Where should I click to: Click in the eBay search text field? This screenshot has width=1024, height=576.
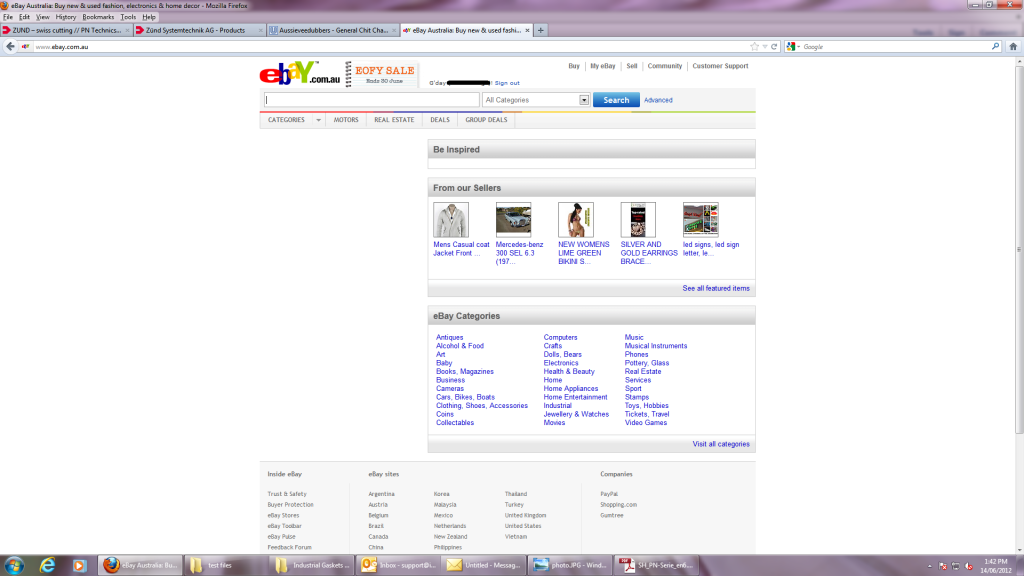372,100
